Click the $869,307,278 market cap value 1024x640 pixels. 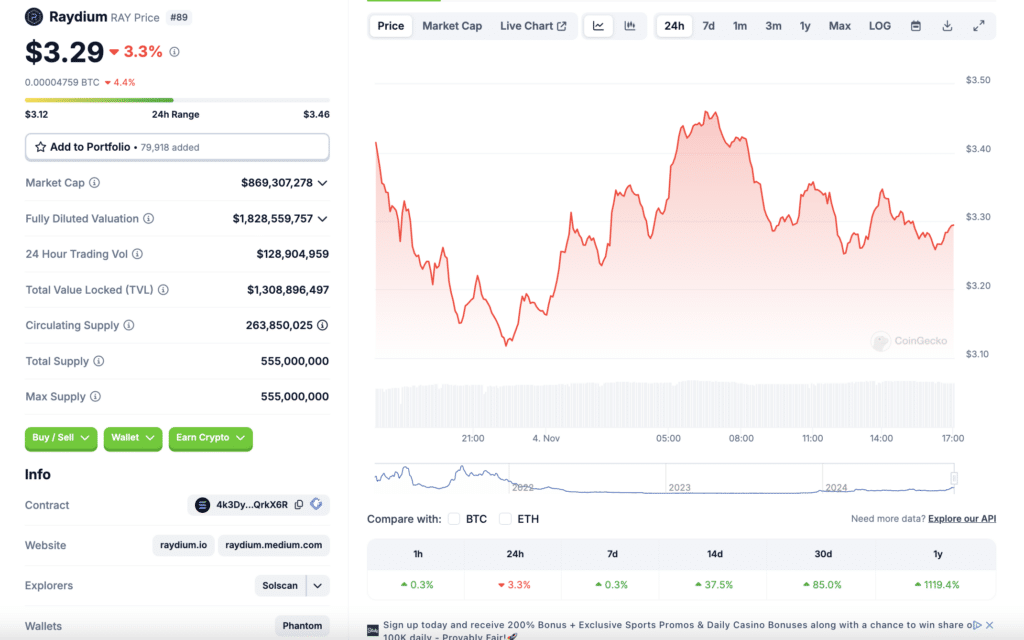click(x=277, y=183)
